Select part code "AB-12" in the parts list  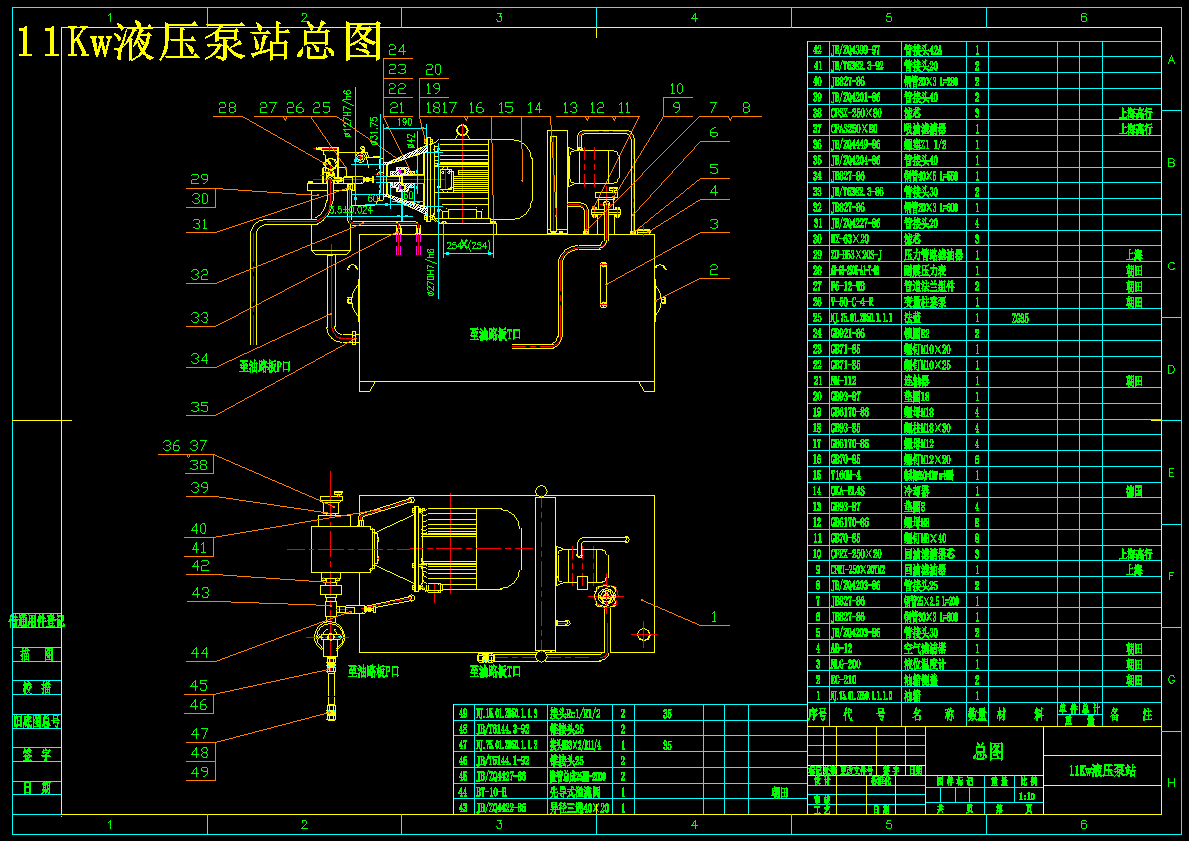[x=842, y=648]
